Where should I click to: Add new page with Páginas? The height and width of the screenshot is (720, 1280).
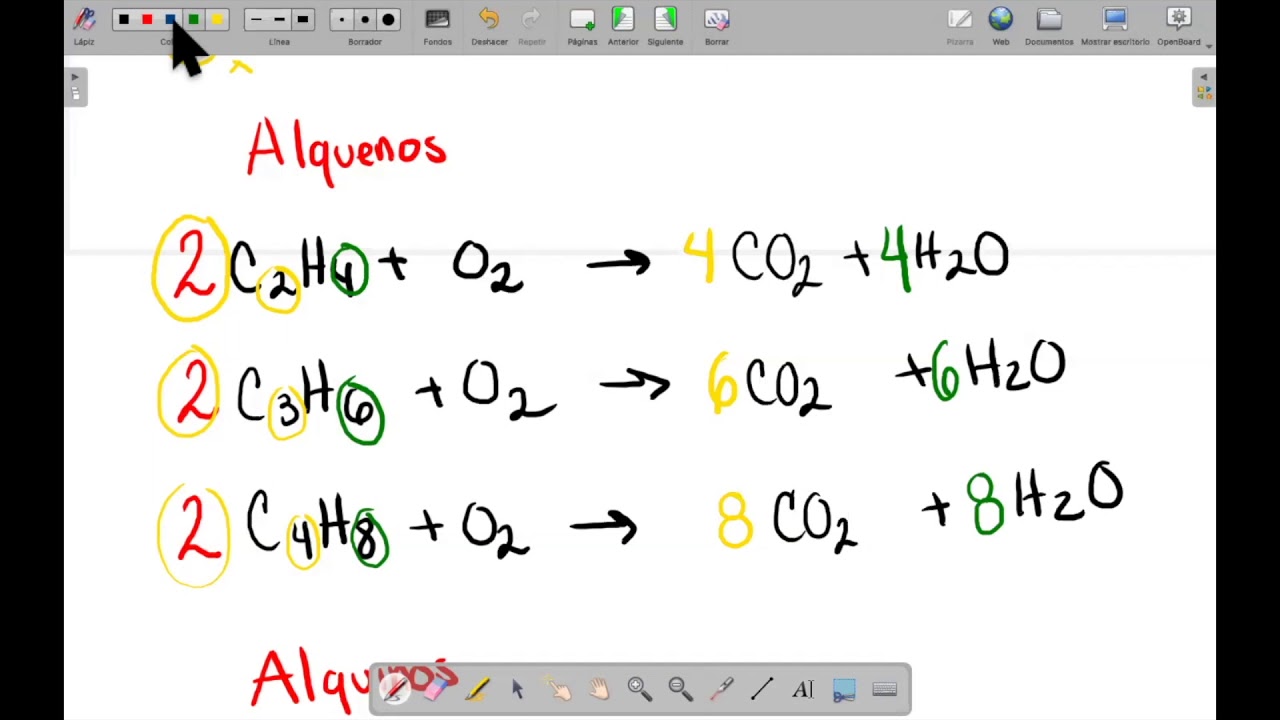pos(582,26)
